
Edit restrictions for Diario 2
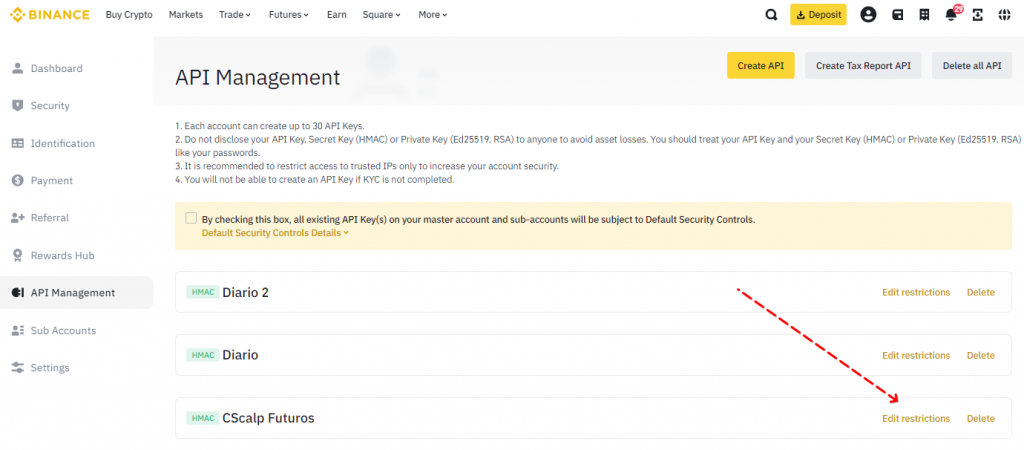click(916, 292)
